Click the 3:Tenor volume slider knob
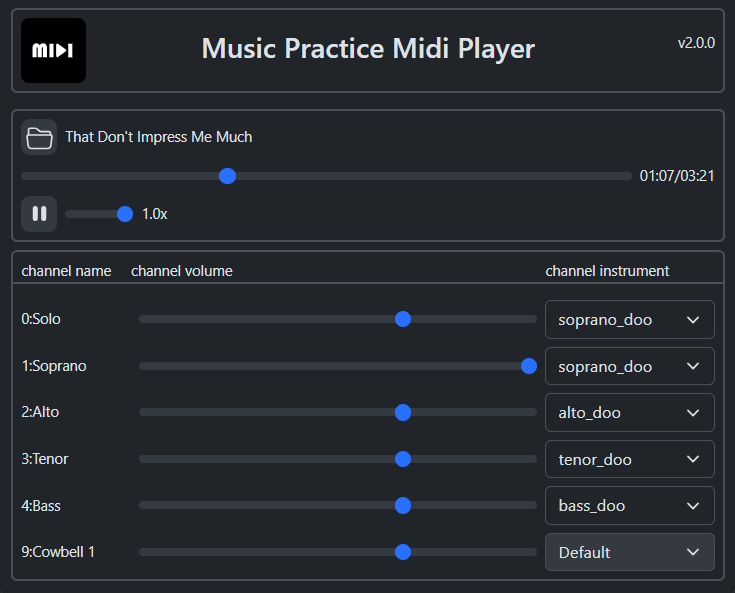This screenshot has width=735, height=593. (403, 459)
